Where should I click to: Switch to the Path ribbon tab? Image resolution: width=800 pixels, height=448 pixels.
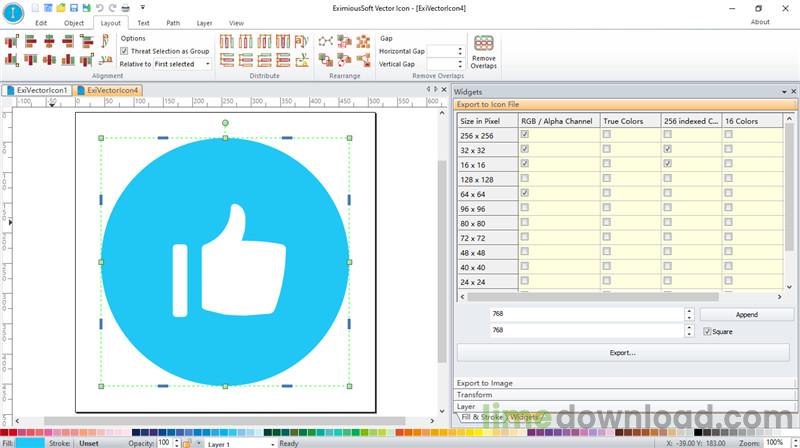click(x=173, y=23)
